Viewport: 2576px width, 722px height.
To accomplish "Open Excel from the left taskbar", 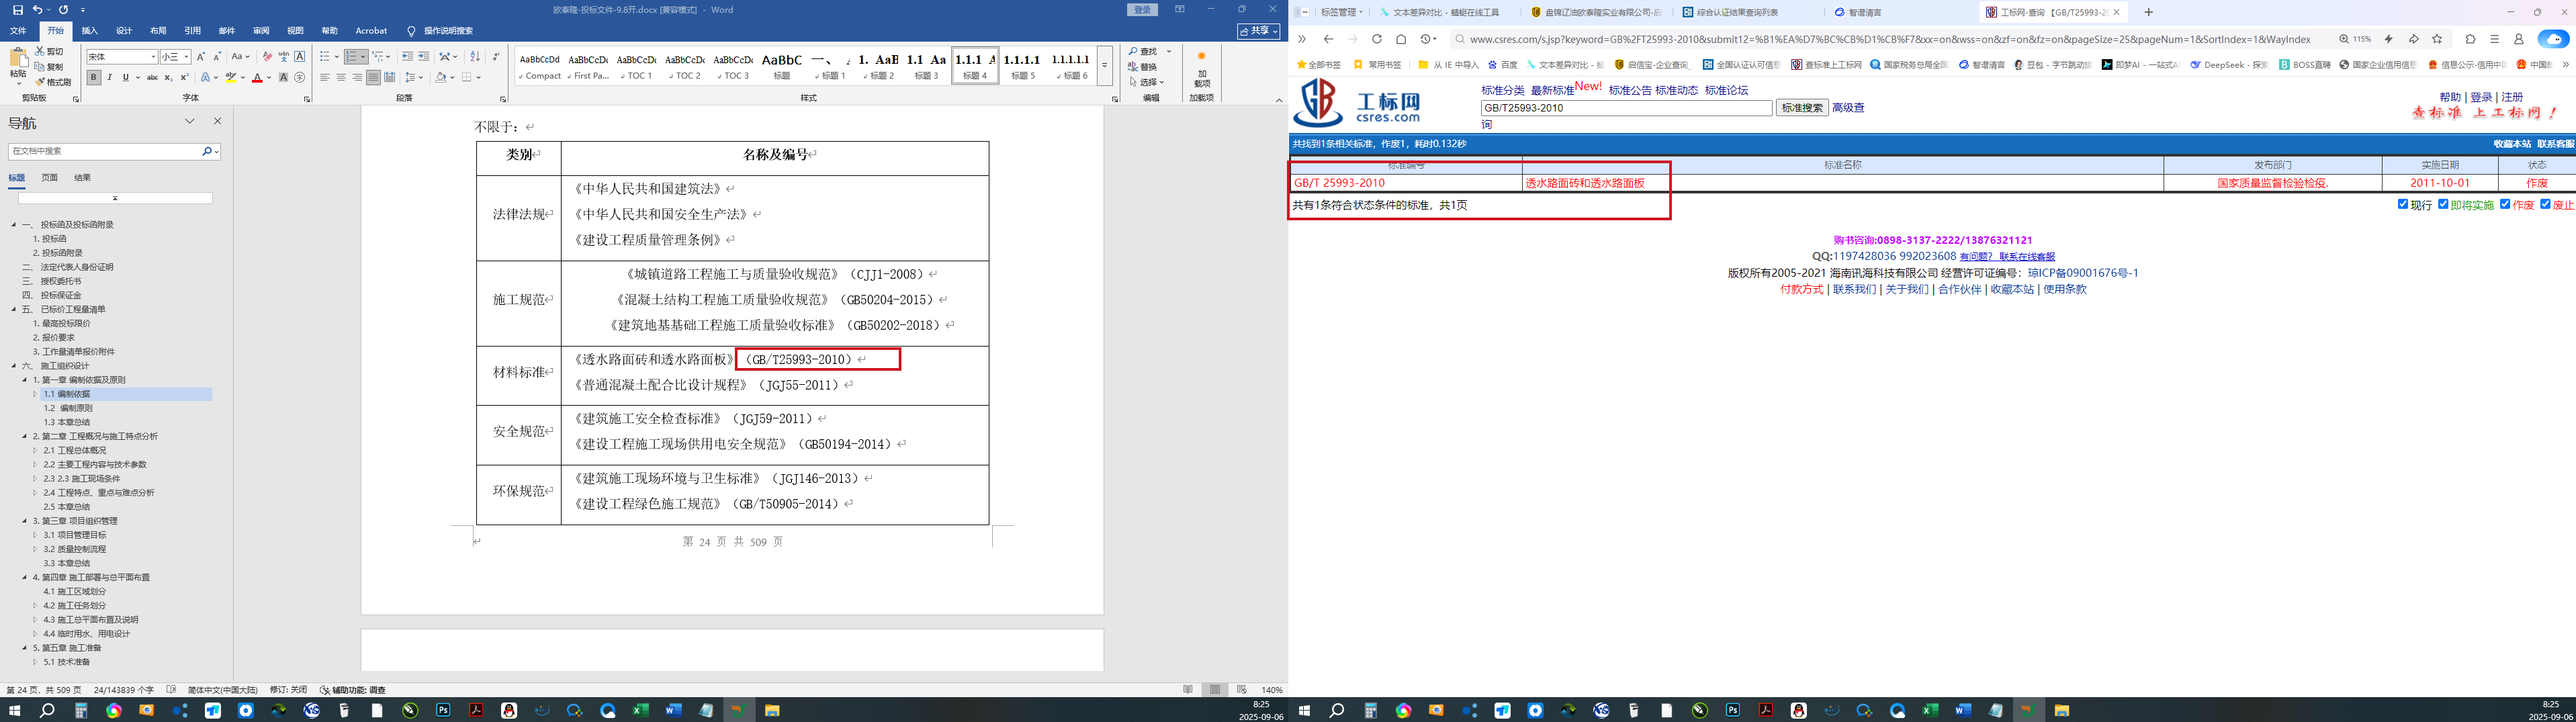I will click(x=640, y=710).
